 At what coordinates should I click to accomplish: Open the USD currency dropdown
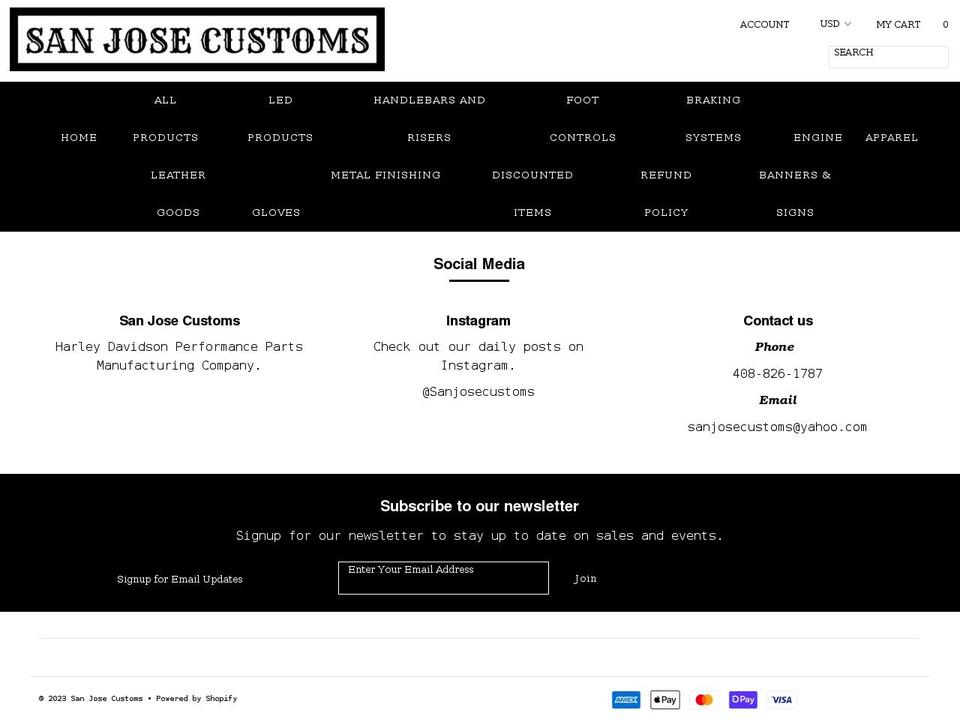click(835, 24)
